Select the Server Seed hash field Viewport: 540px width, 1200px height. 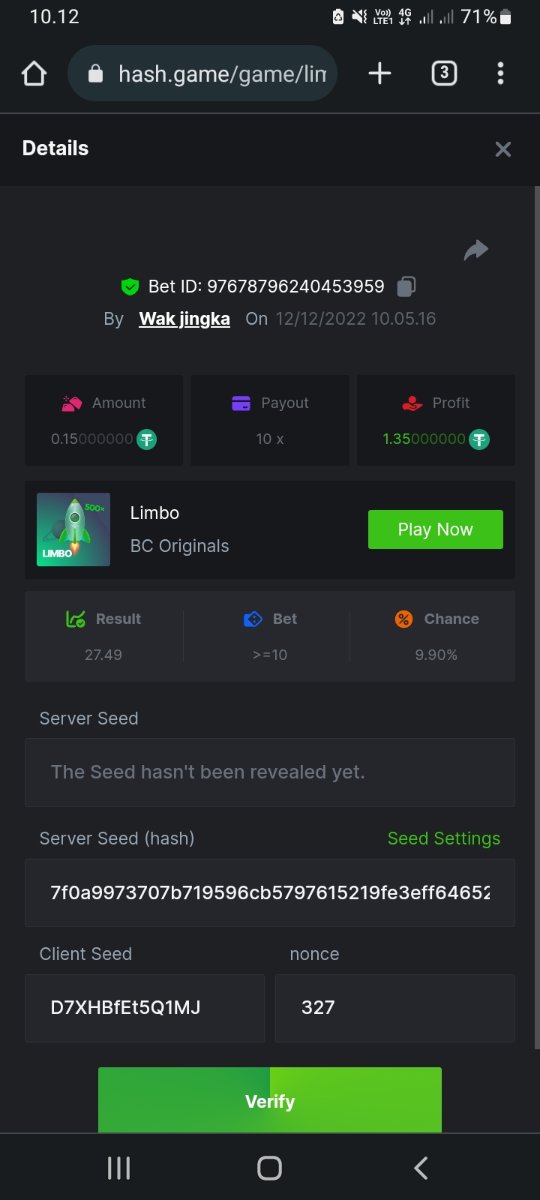click(x=270, y=892)
